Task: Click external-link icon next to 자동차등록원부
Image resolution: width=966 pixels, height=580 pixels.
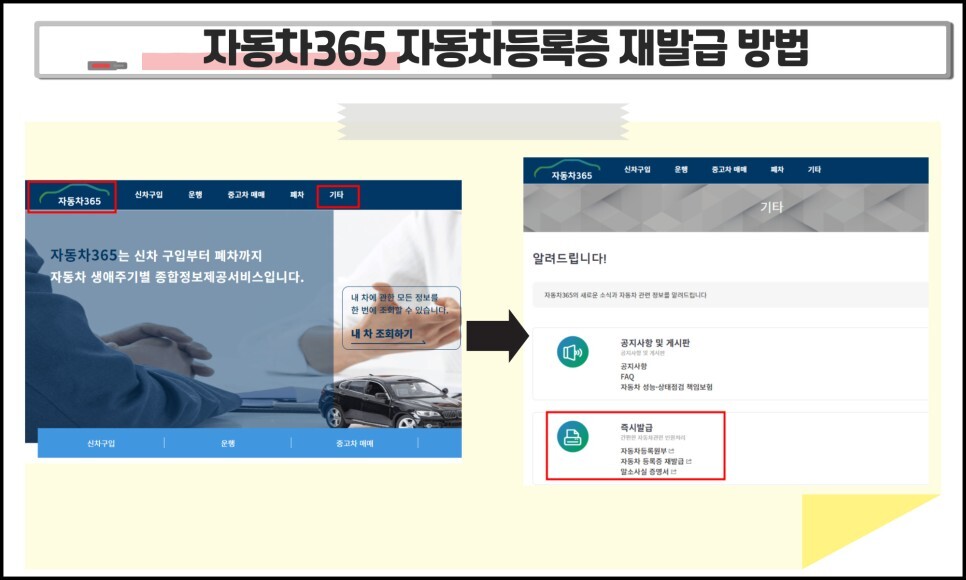Action: point(672,451)
